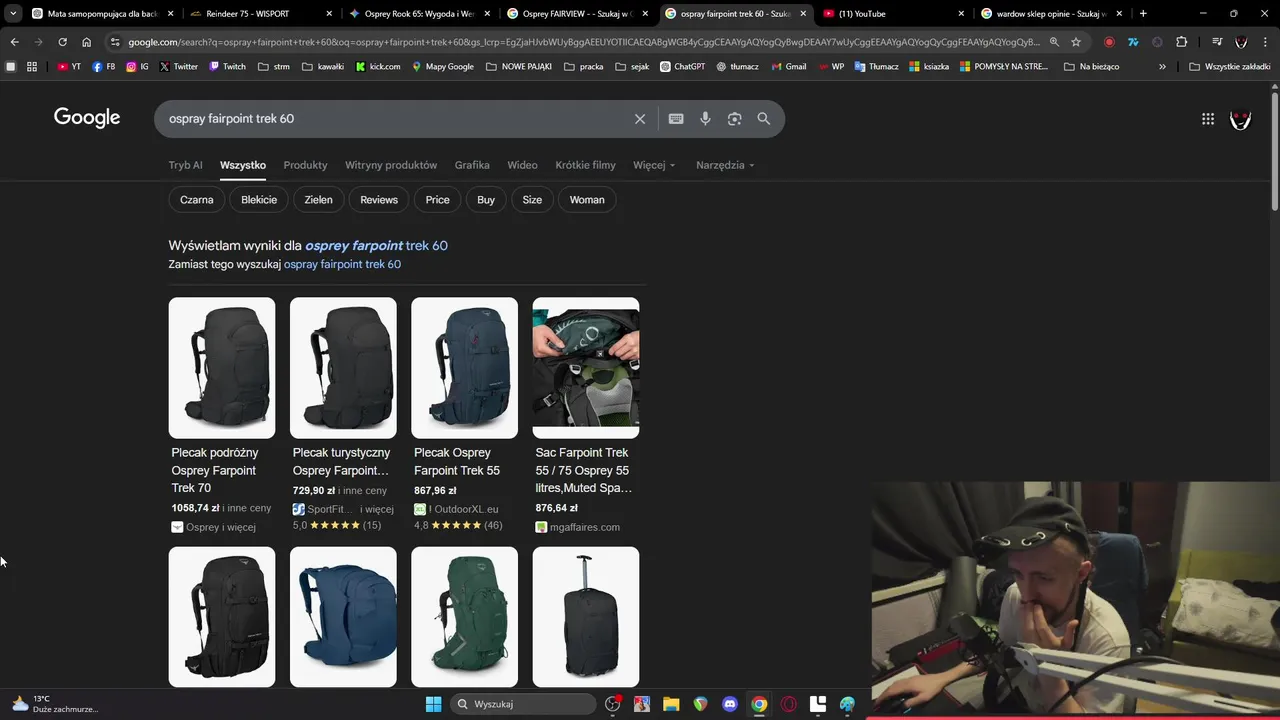The width and height of the screenshot is (1280, 720).
Task: Open the ChatGPT bookmark
Action: [682, 66]
